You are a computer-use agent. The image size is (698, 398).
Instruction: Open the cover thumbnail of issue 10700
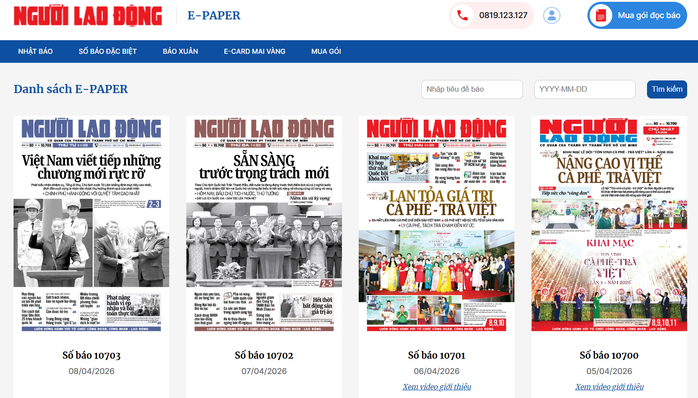click(x=609, y=224)
